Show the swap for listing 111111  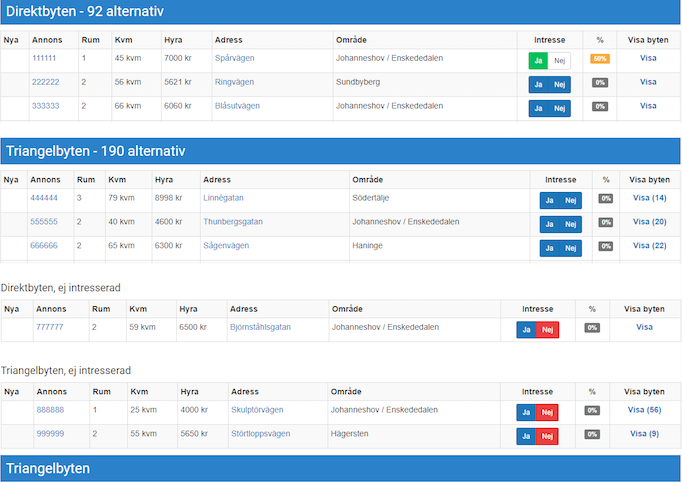point(648,58)
